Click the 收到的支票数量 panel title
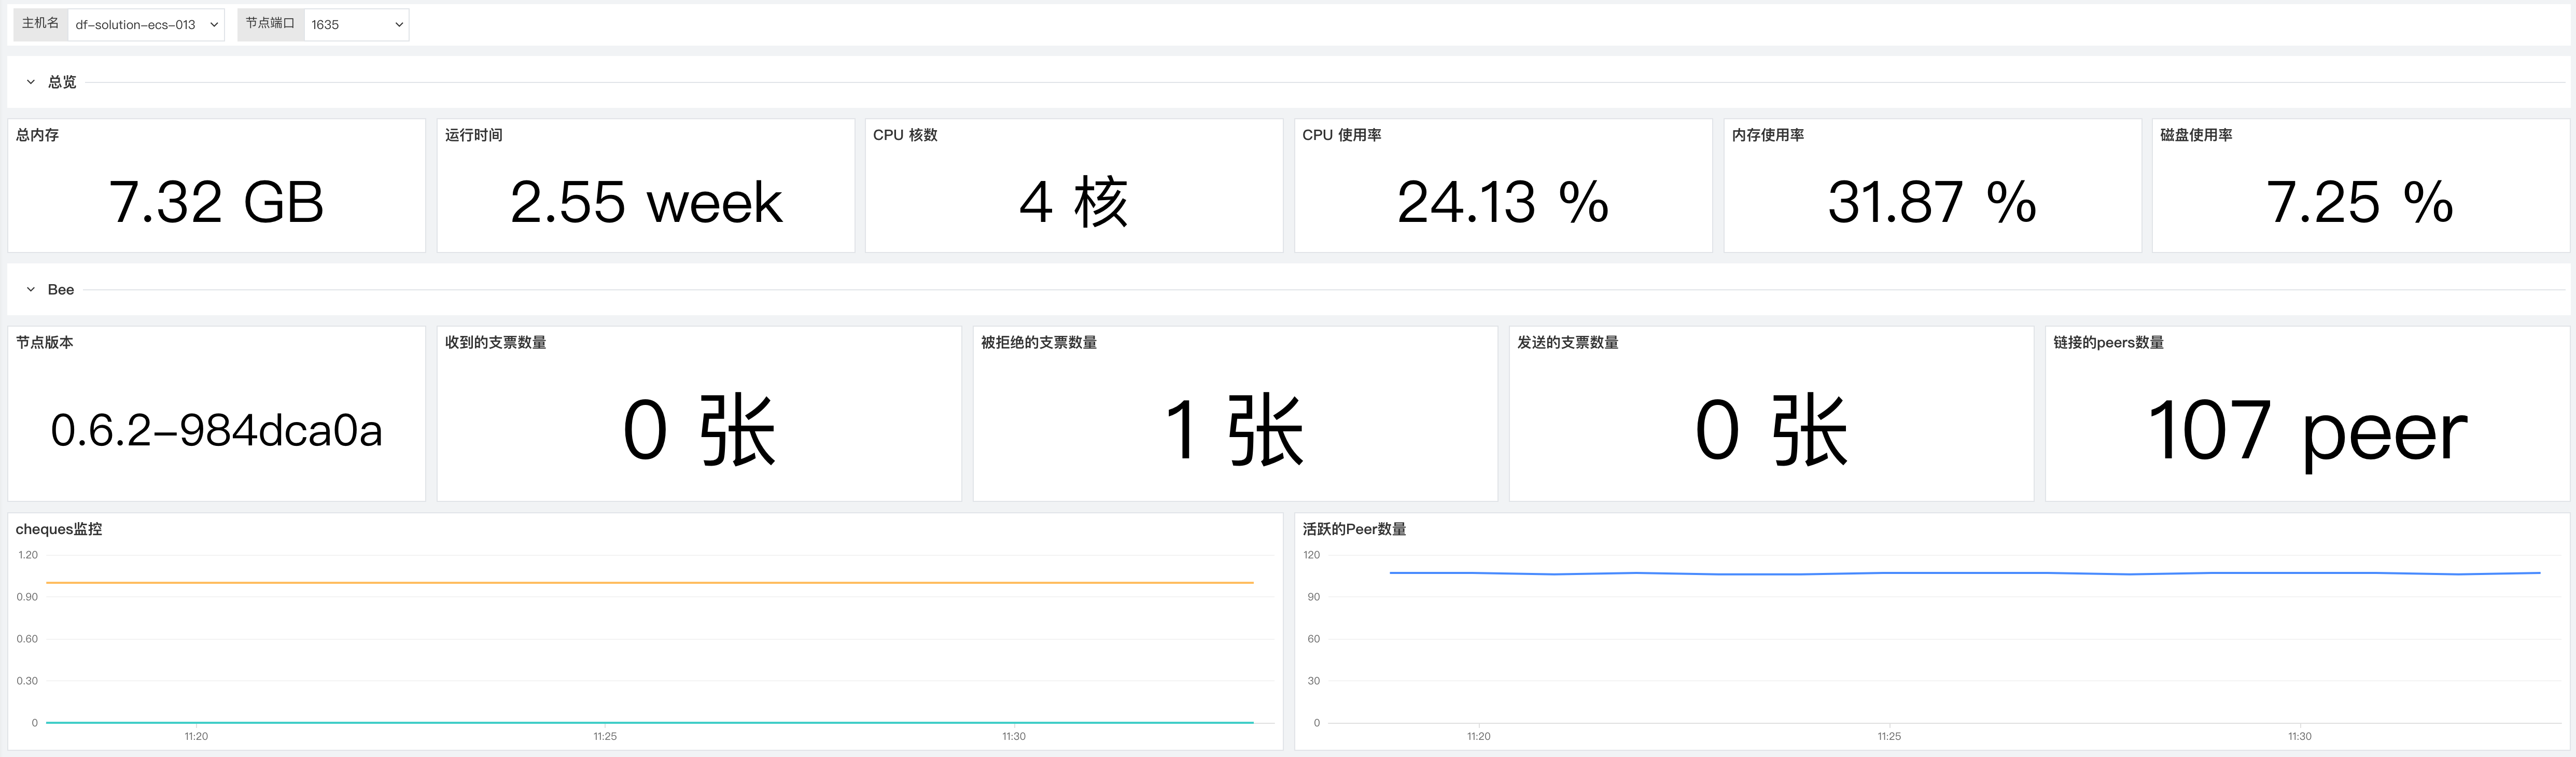2576x757 pixels. [x=495, y=342]
